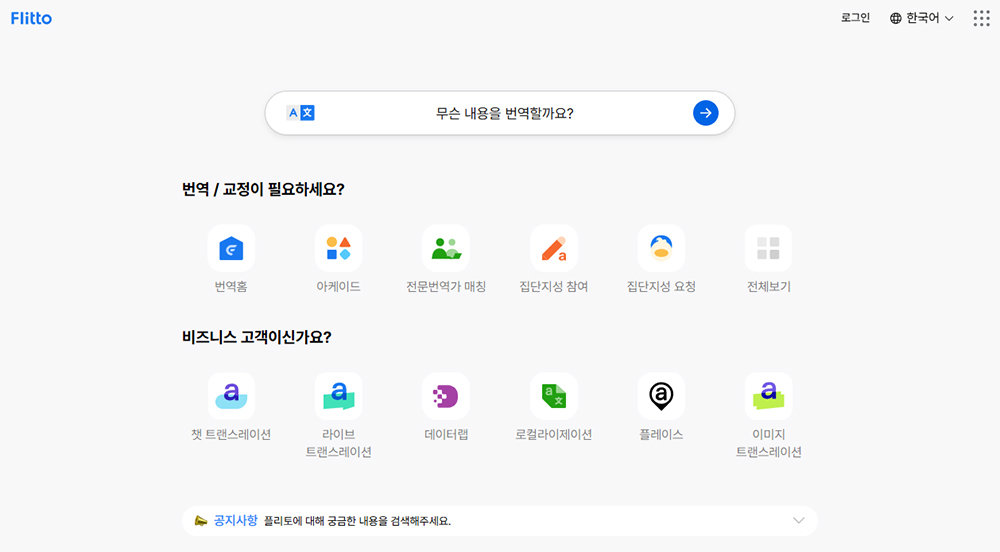Open the 집단지성 참여 icon

pyautogui.click(x=553, y=248)
